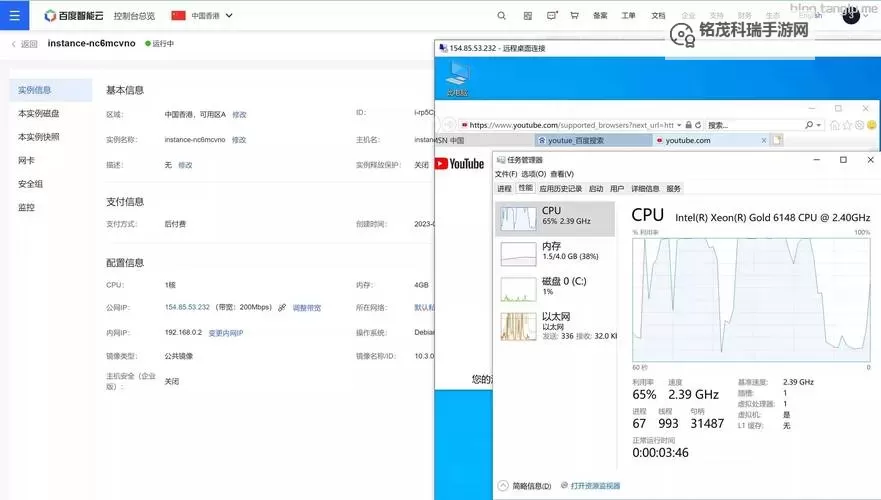Viewport: 881px width, 500px height.
Task: Close the youtube.com tab in IE
Action: tap(764, 140)
